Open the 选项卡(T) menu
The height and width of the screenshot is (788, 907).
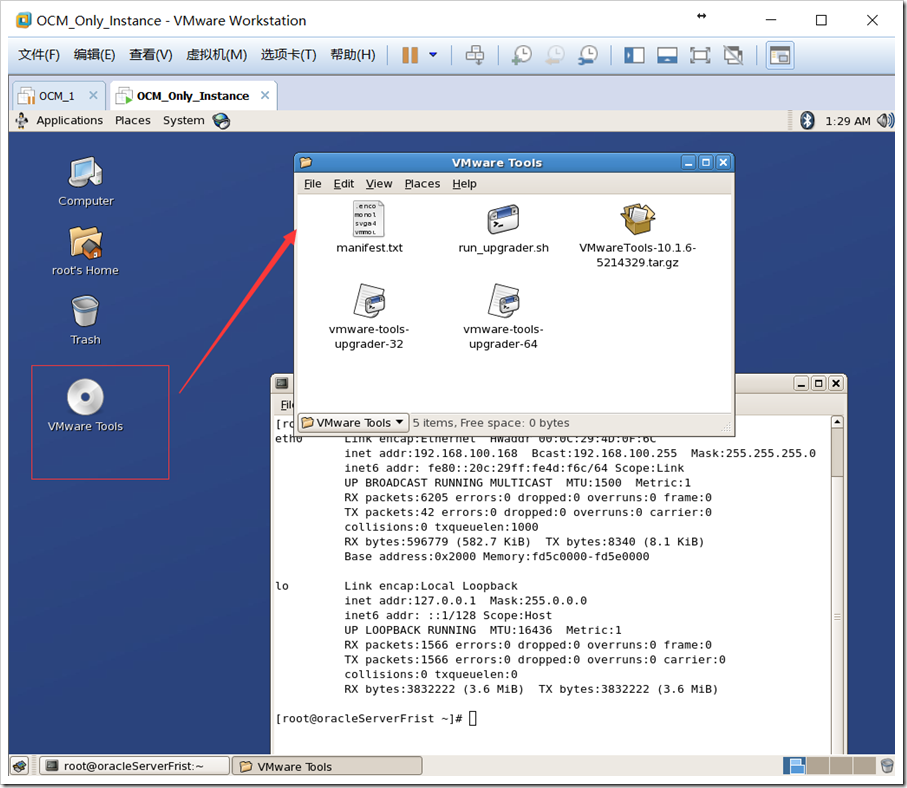tap(288, 55)
